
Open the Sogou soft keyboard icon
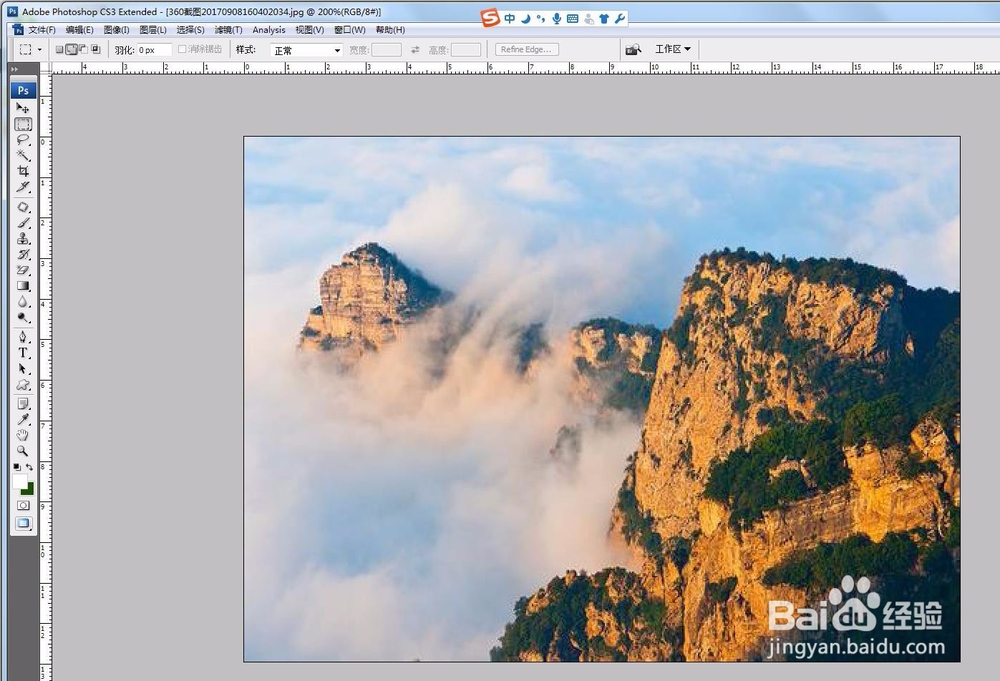tap(573, 18)
